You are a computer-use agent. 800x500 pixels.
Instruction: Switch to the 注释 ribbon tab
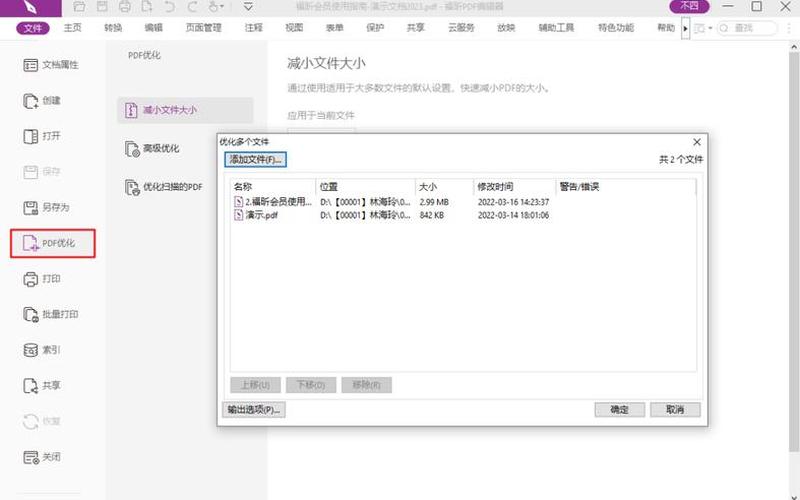tap(253, 28)
